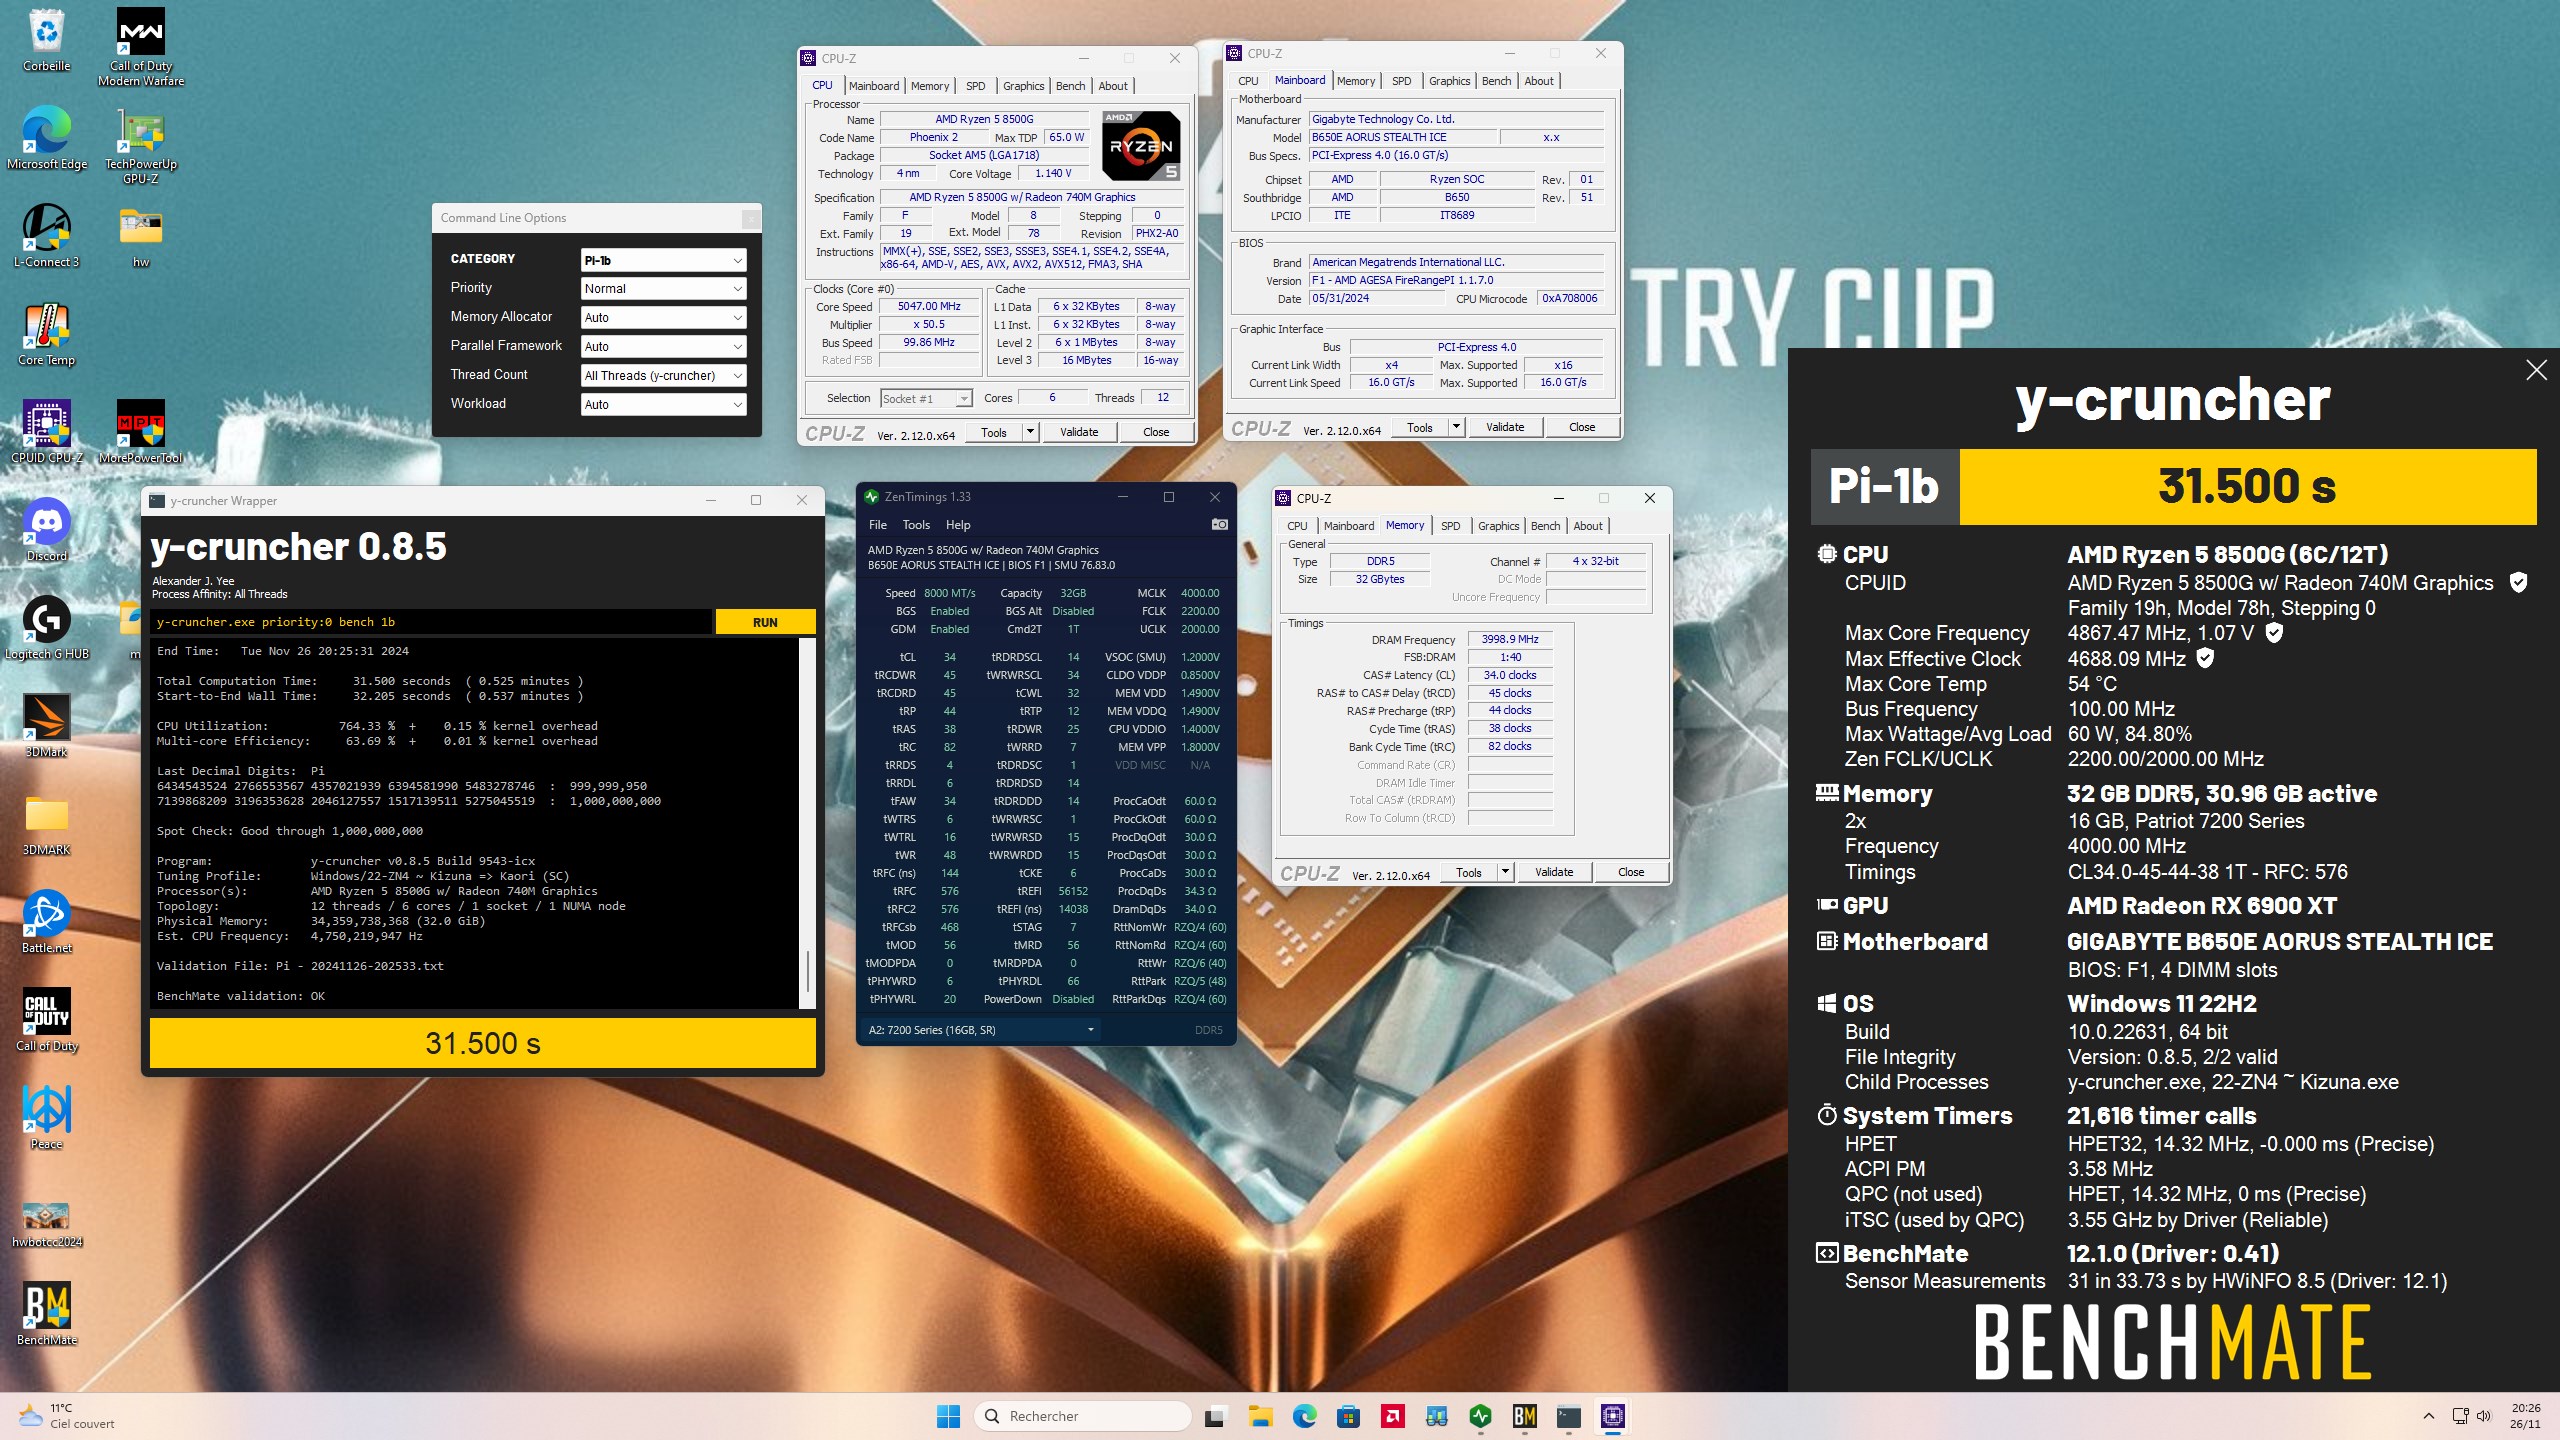Screen dimensions: 2560x1440
Task: Open Bench tab in CPU-Z CPU window
Action: (1070, 86)
